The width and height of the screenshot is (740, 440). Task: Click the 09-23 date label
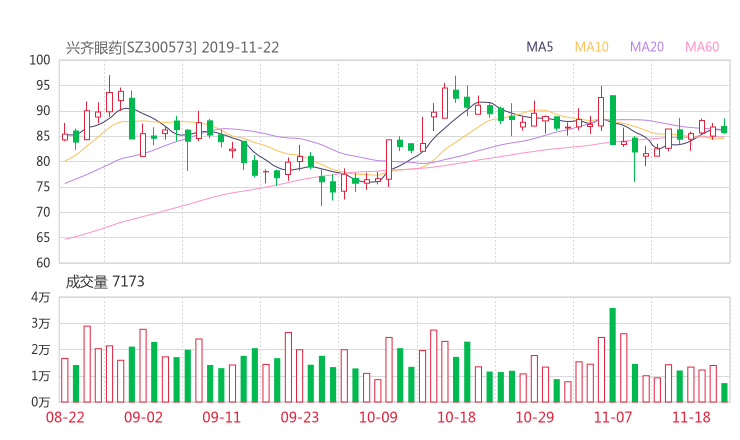pos(299,417)
